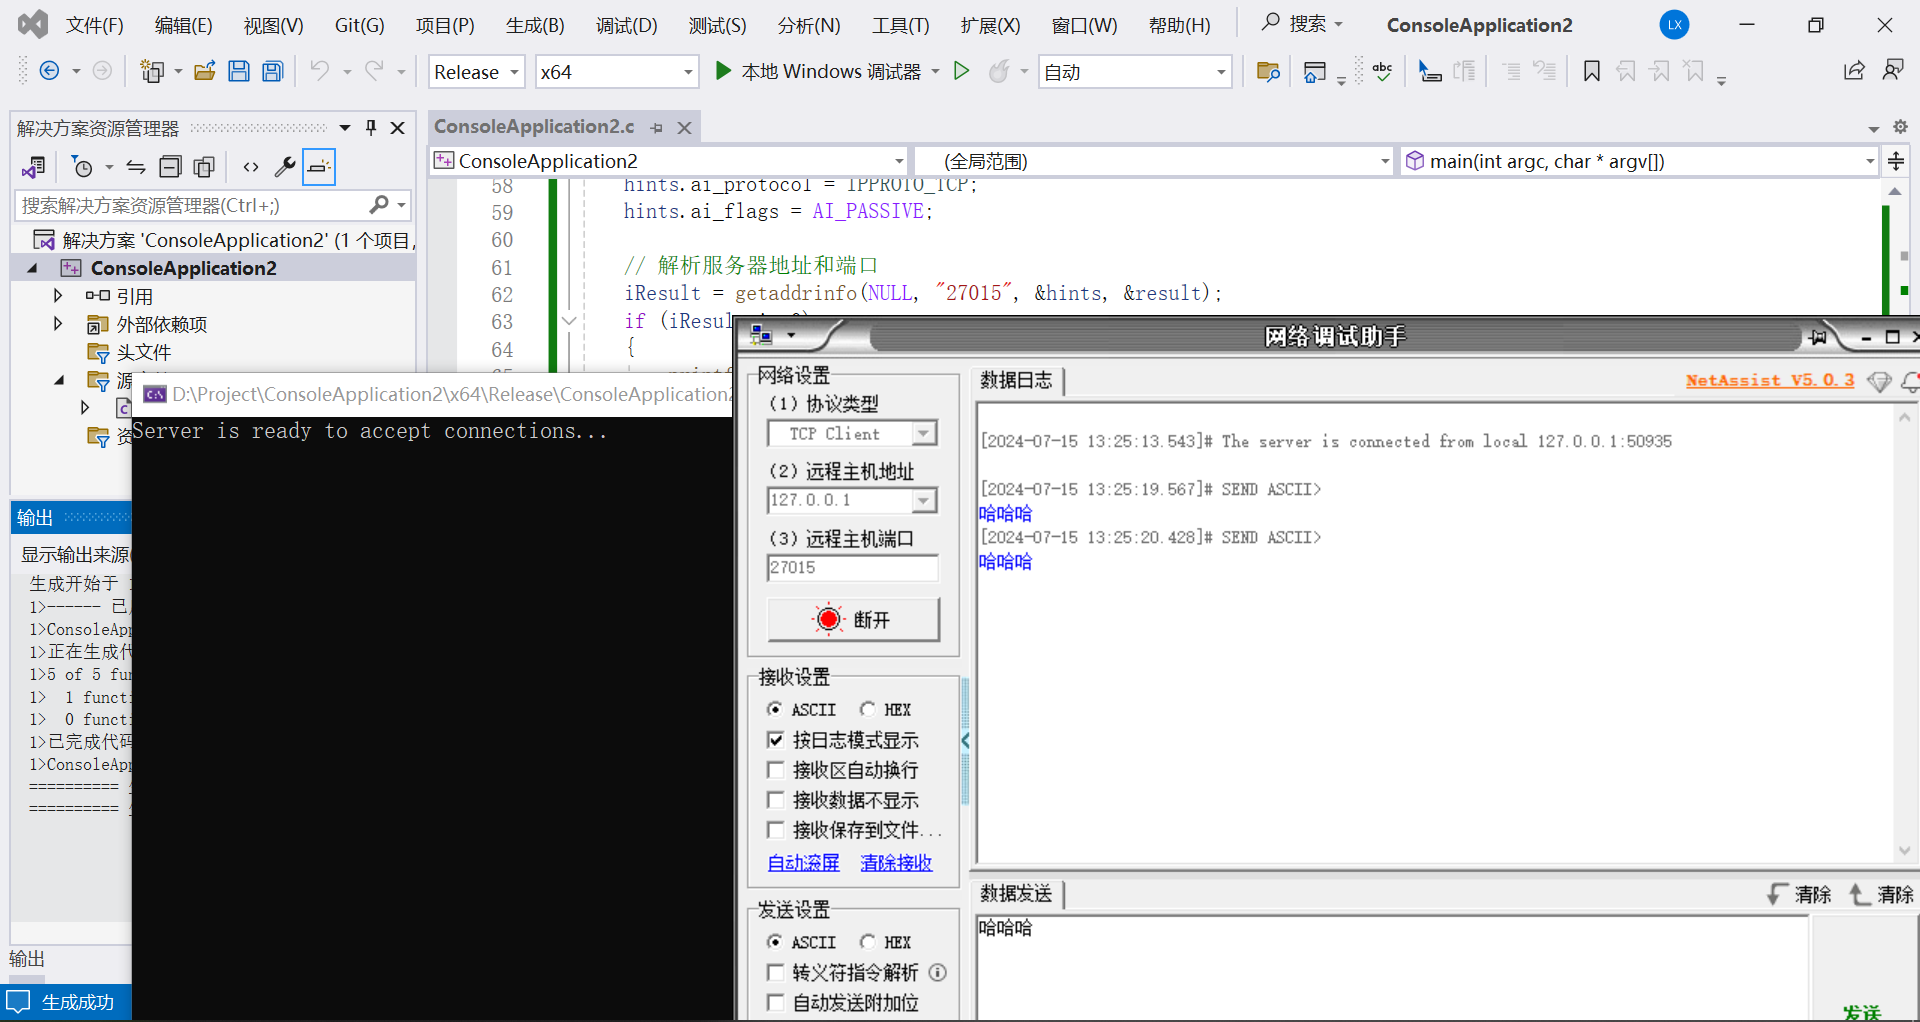Open the NetAssist V5.0.3 link
Viewport: 1920px width, 1022px height.
[x=1768, y=380]
